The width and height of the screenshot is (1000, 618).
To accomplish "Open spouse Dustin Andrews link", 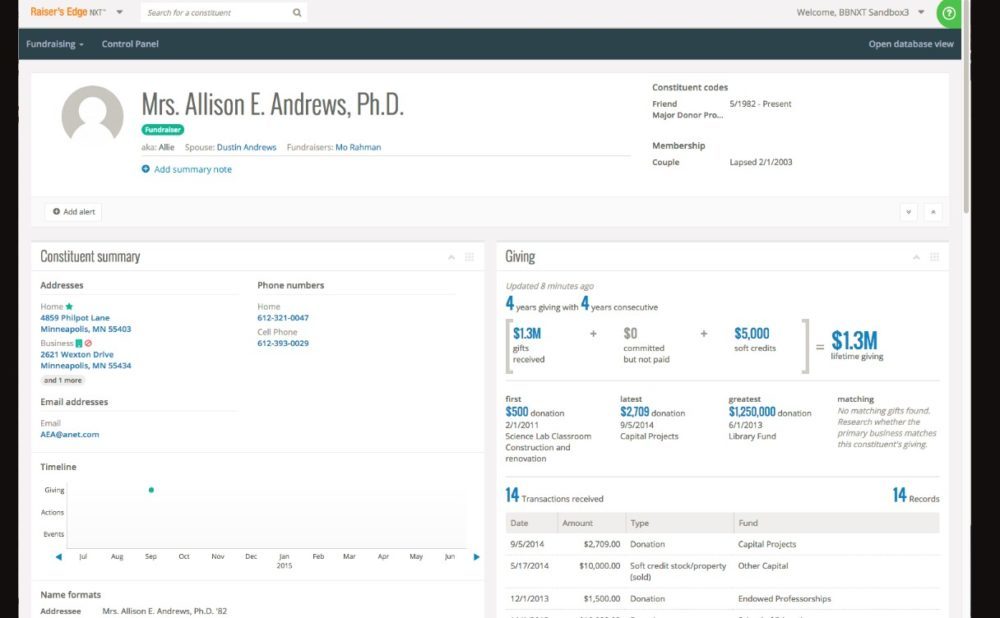I will 246,147.
